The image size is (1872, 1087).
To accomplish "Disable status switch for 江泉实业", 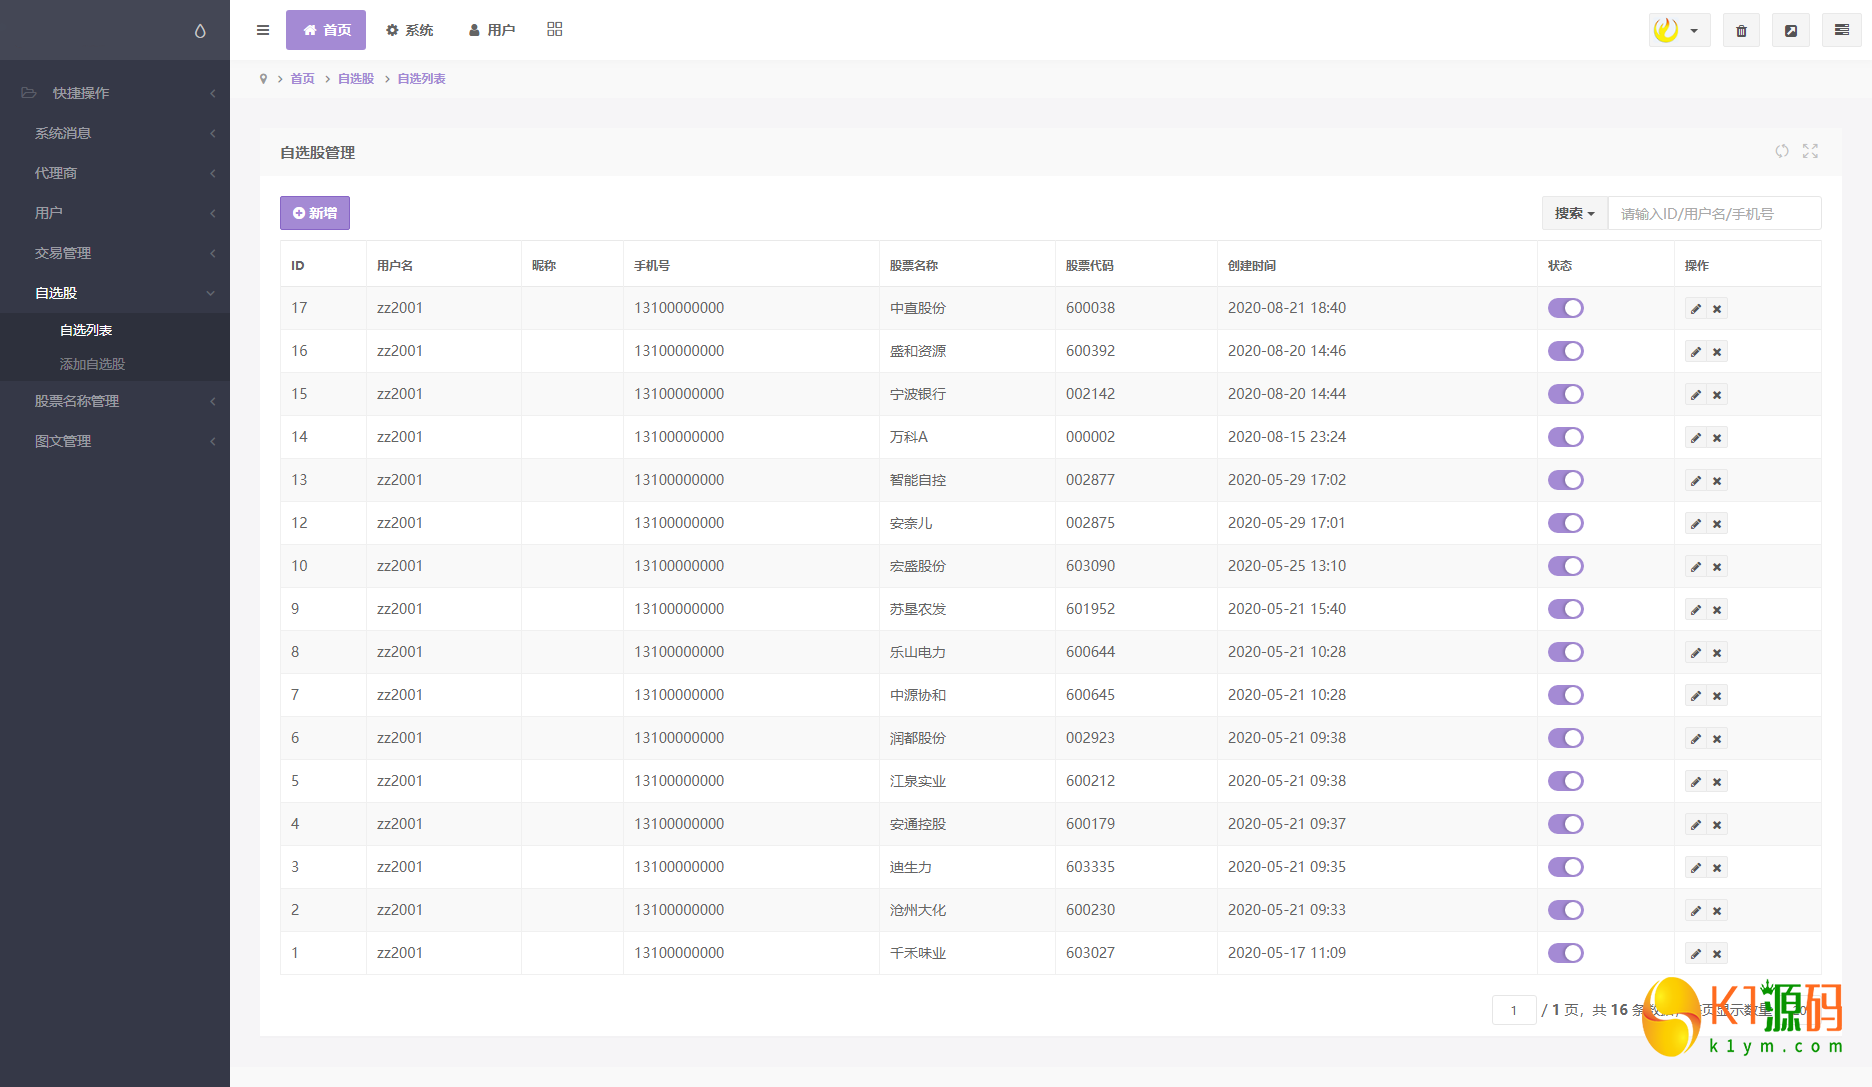I will point(1566,781).
